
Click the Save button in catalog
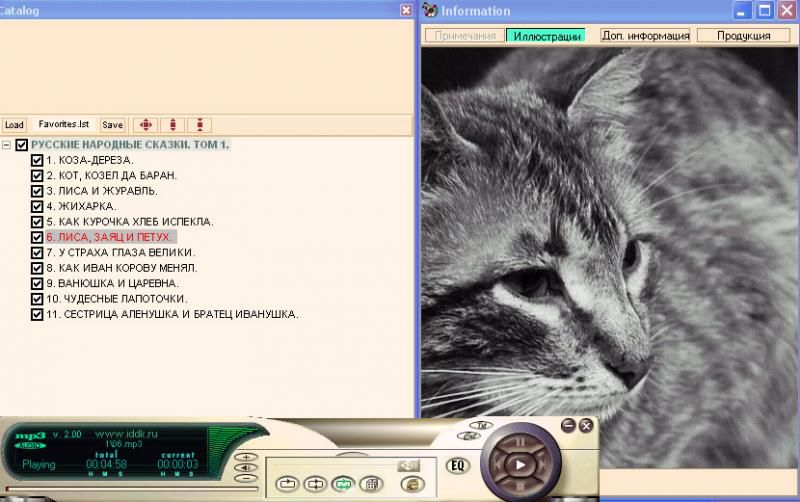click(x=112, y=125)
